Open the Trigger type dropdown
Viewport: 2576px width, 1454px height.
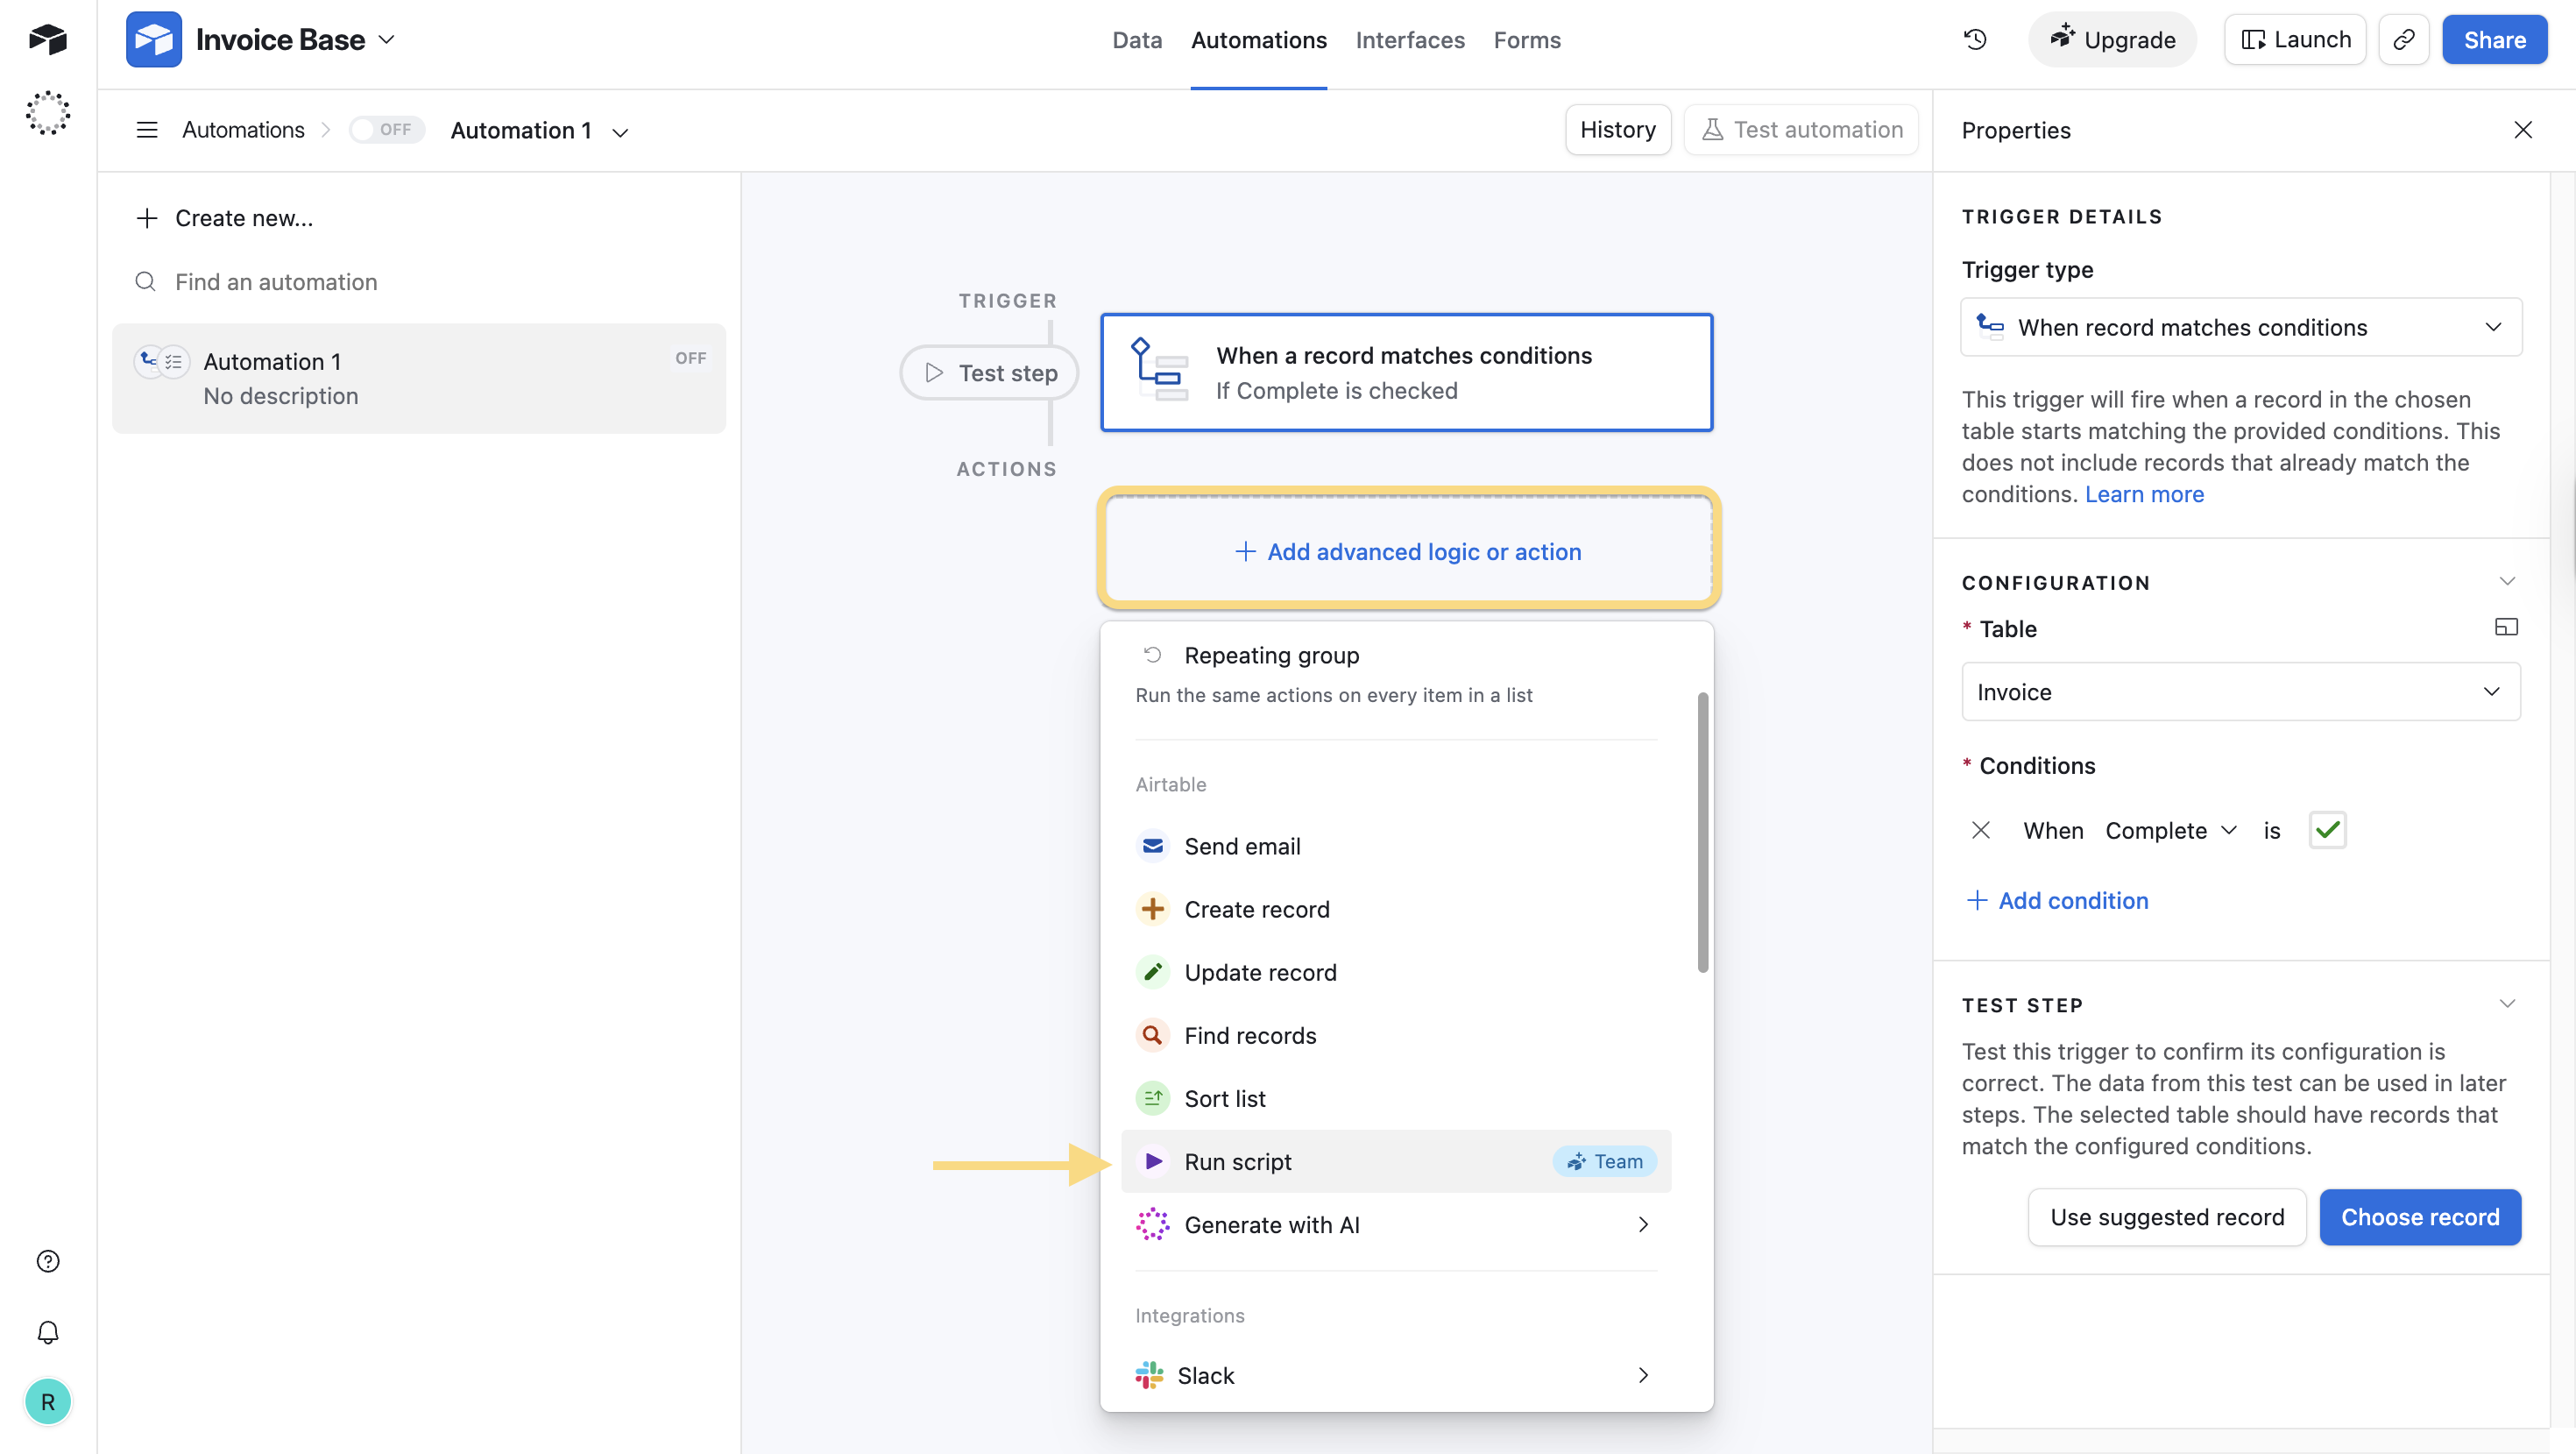click(2240, 327)
